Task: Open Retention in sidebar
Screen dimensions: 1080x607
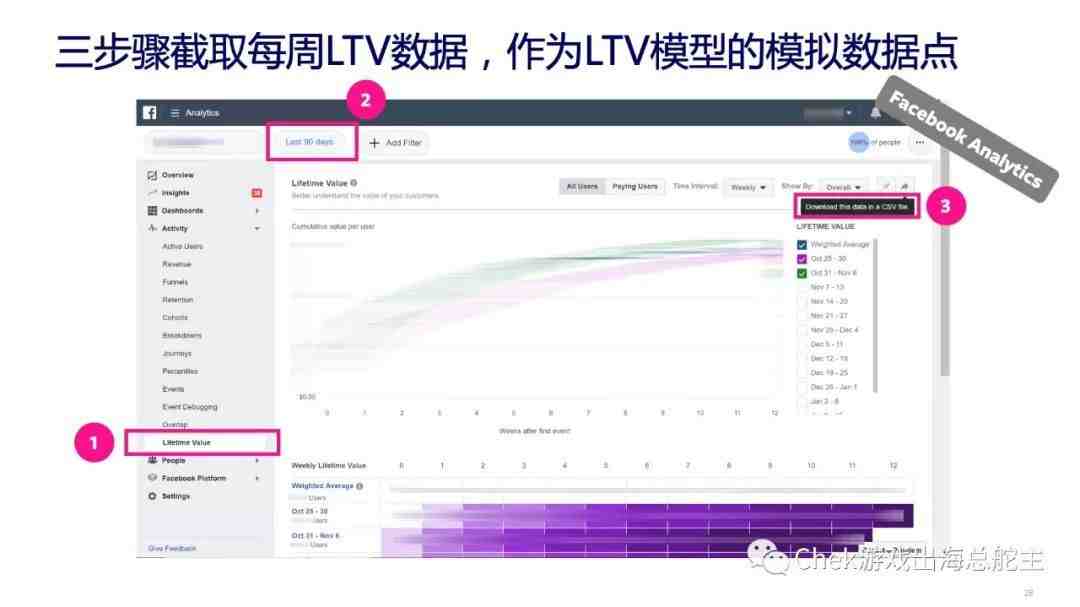Action: (x=178, y=300)
